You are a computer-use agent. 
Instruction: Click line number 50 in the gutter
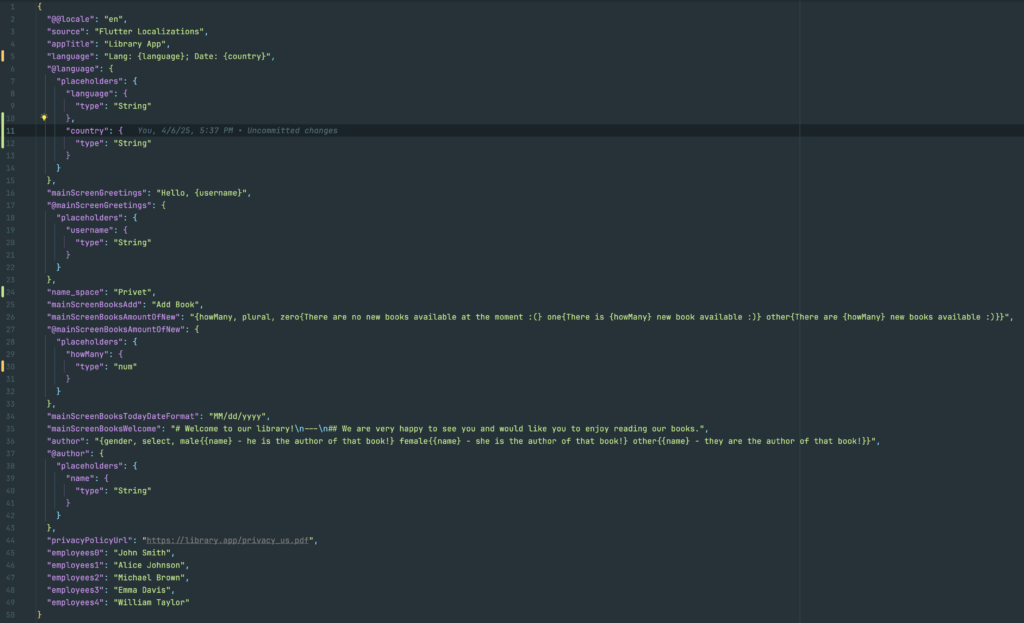[x=10, y=615]
